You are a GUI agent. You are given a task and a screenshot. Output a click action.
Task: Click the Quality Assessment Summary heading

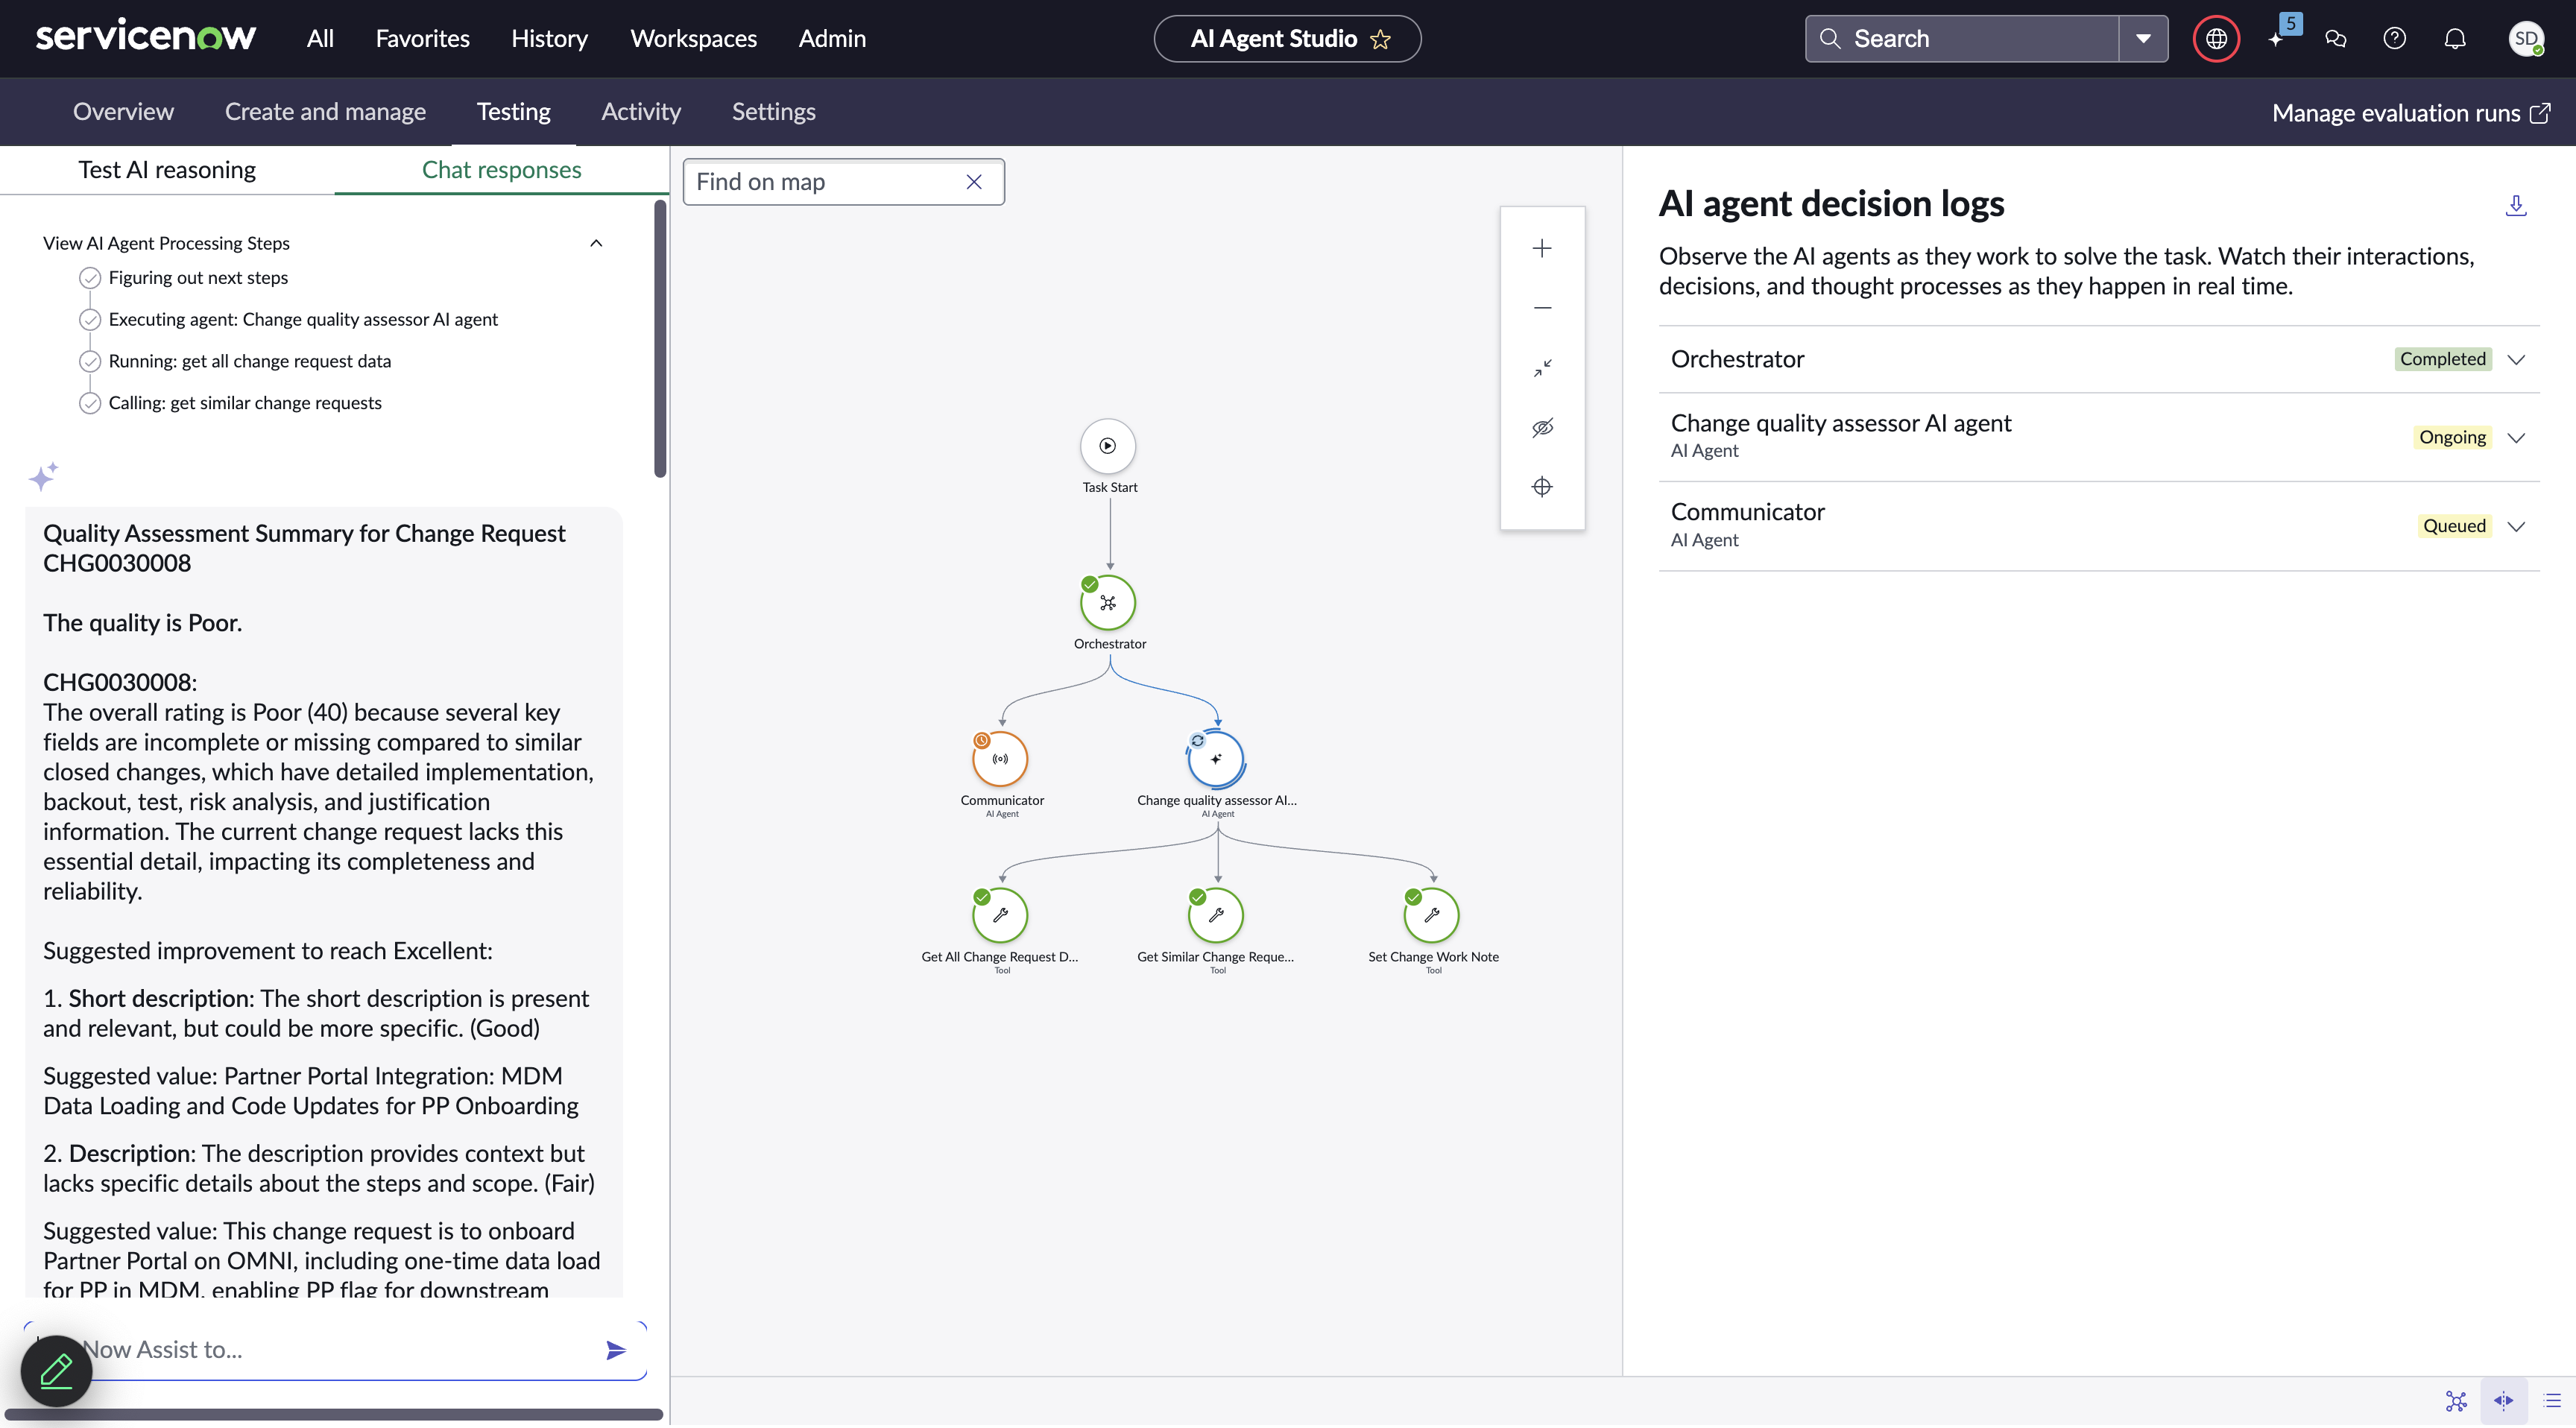click(304, 549)
